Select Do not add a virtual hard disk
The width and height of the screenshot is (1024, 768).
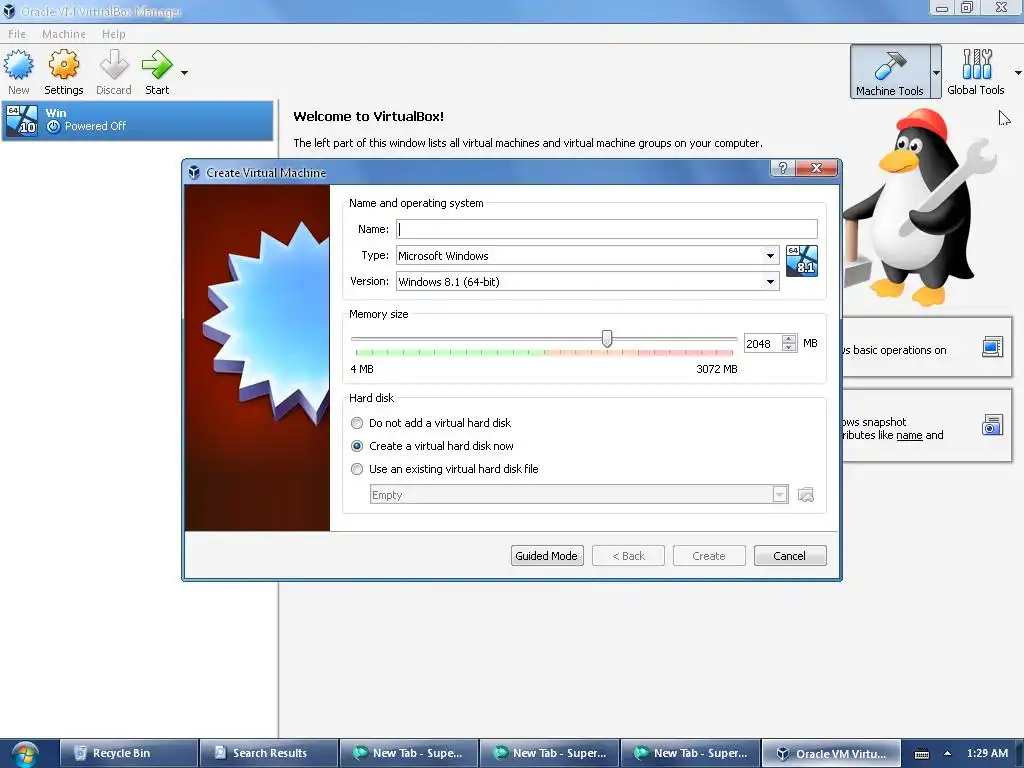pyautogui.click(x=431, y=423)
